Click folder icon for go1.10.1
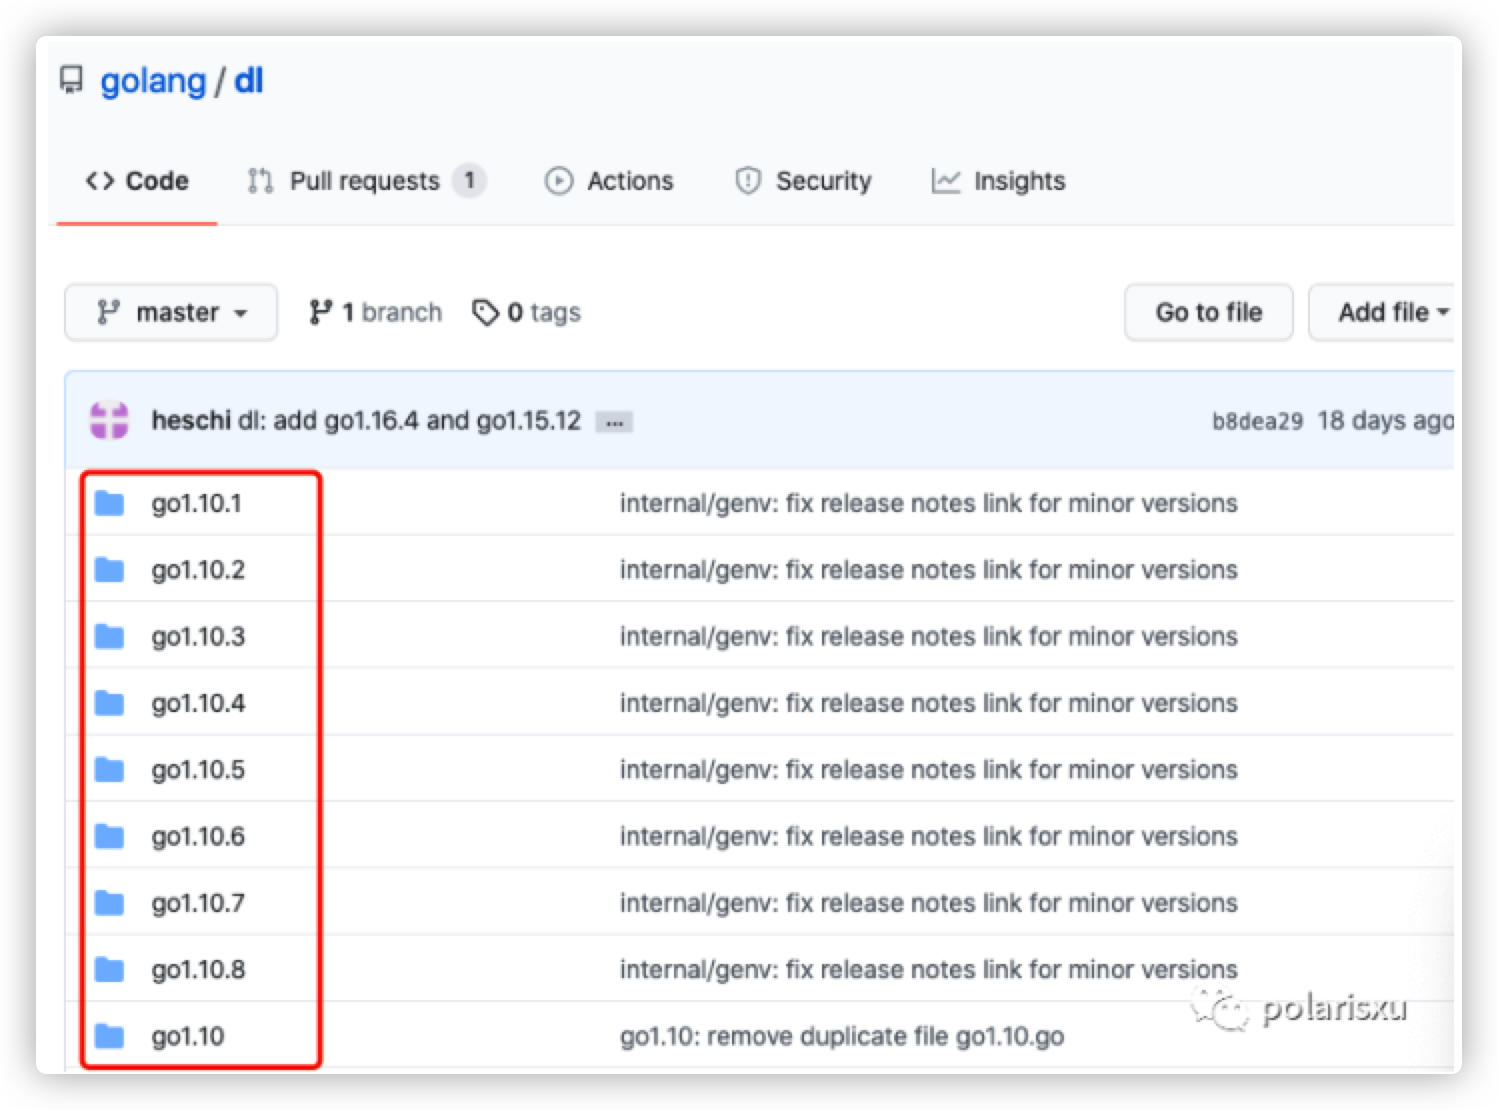1498x1110 pixels. click(109, 503)
